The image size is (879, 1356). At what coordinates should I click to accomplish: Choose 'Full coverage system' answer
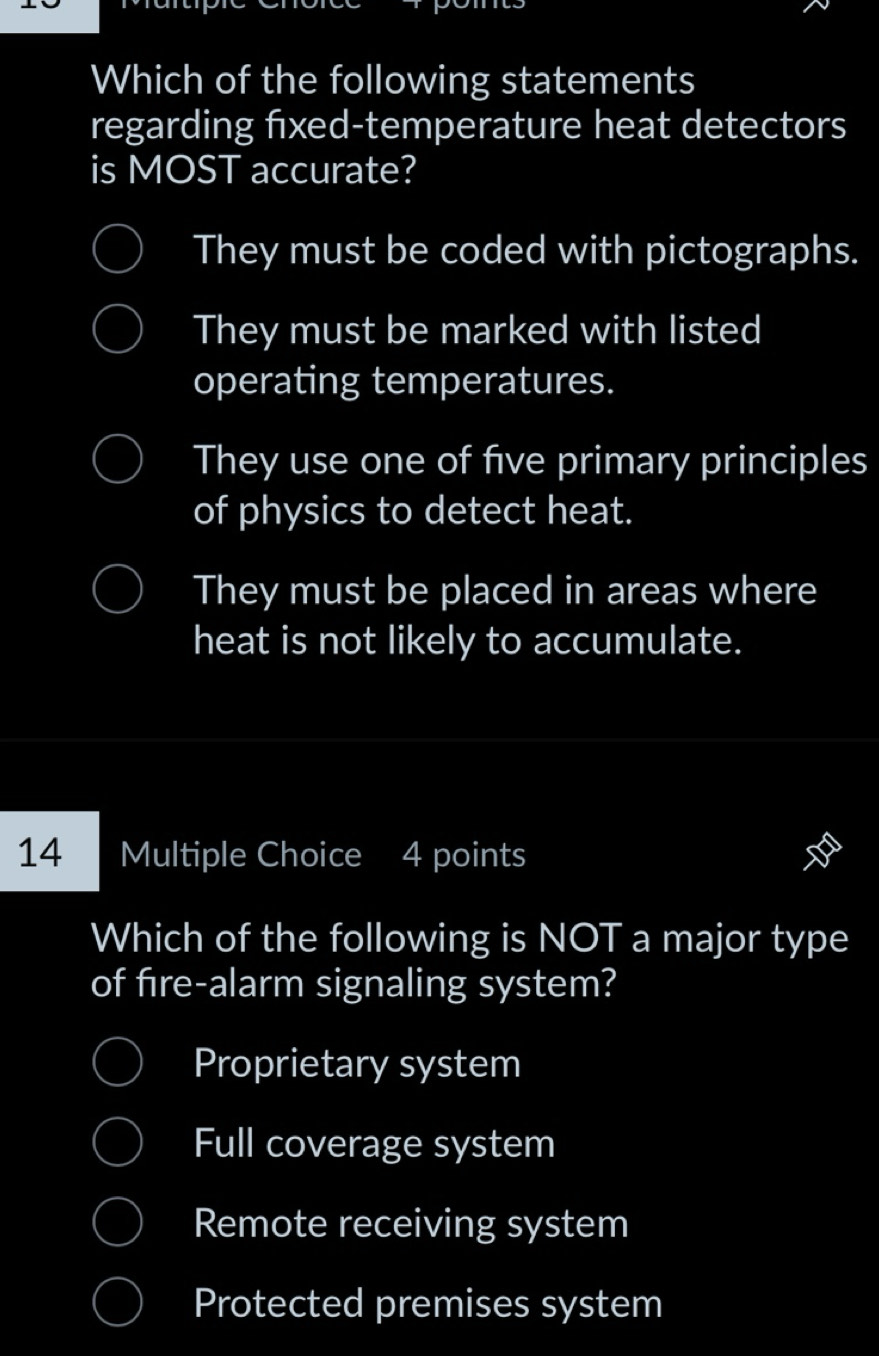117,1143
